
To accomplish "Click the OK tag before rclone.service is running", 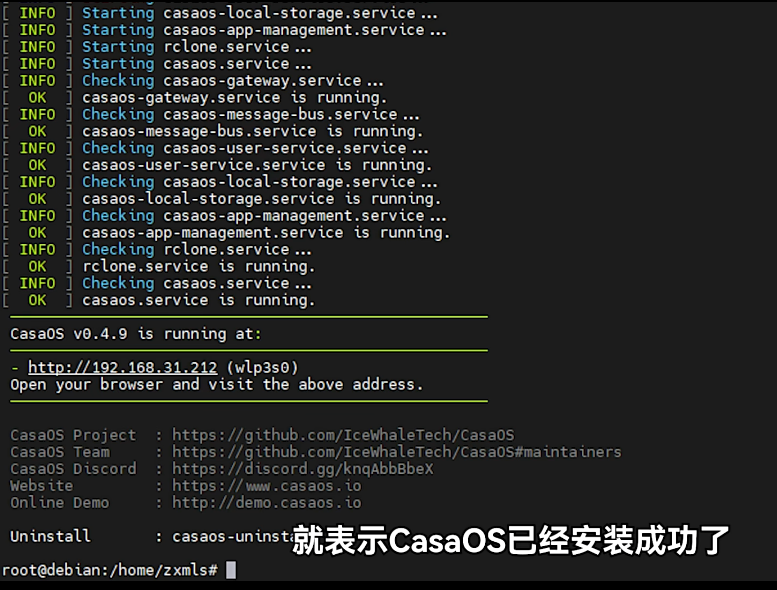I will coord(37,267).
